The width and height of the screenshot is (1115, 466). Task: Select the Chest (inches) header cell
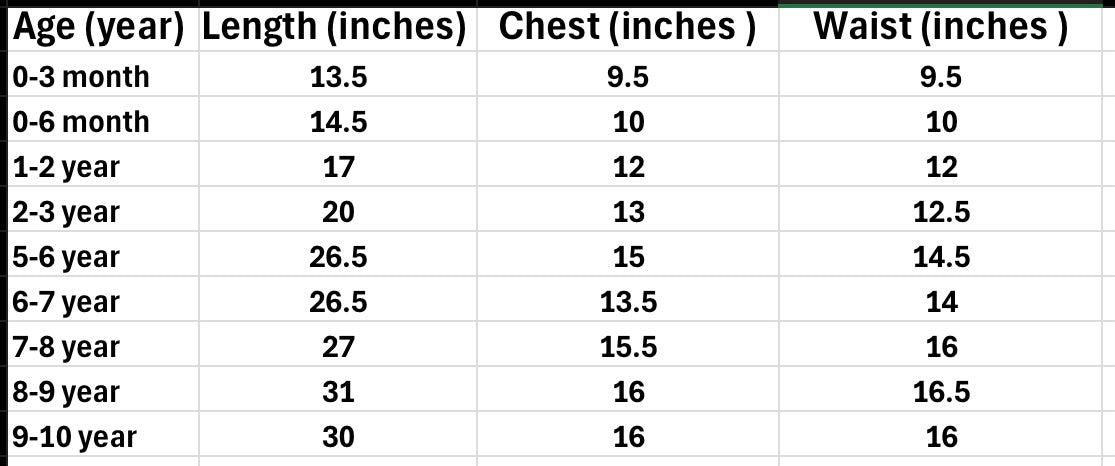click(628, 28)
